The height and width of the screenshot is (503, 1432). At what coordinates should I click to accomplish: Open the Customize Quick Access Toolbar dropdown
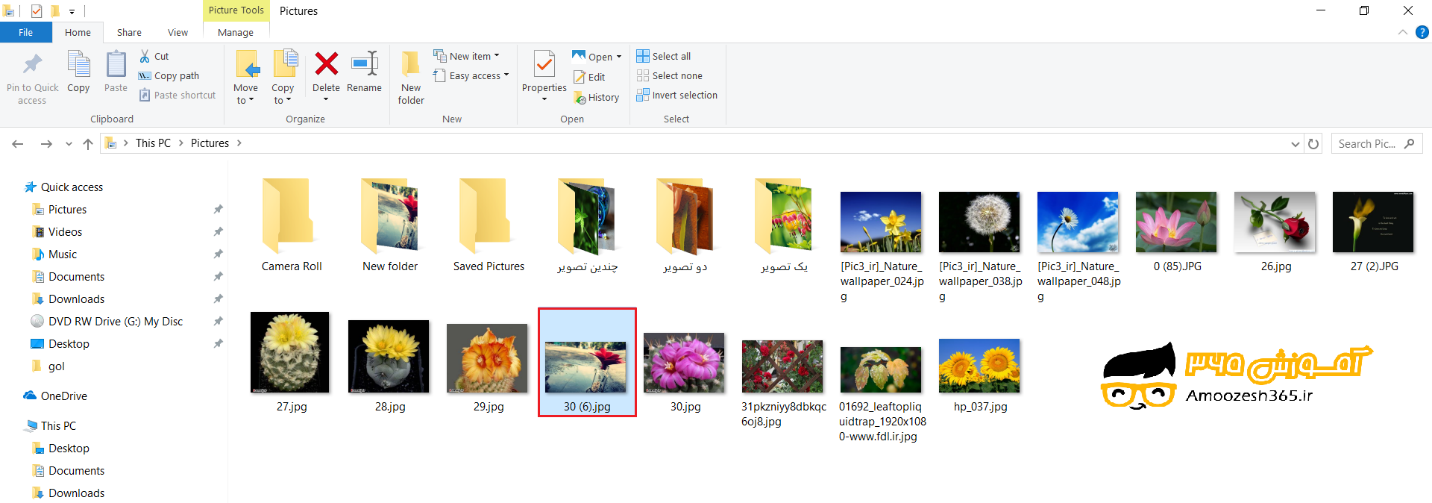(71, 11)
